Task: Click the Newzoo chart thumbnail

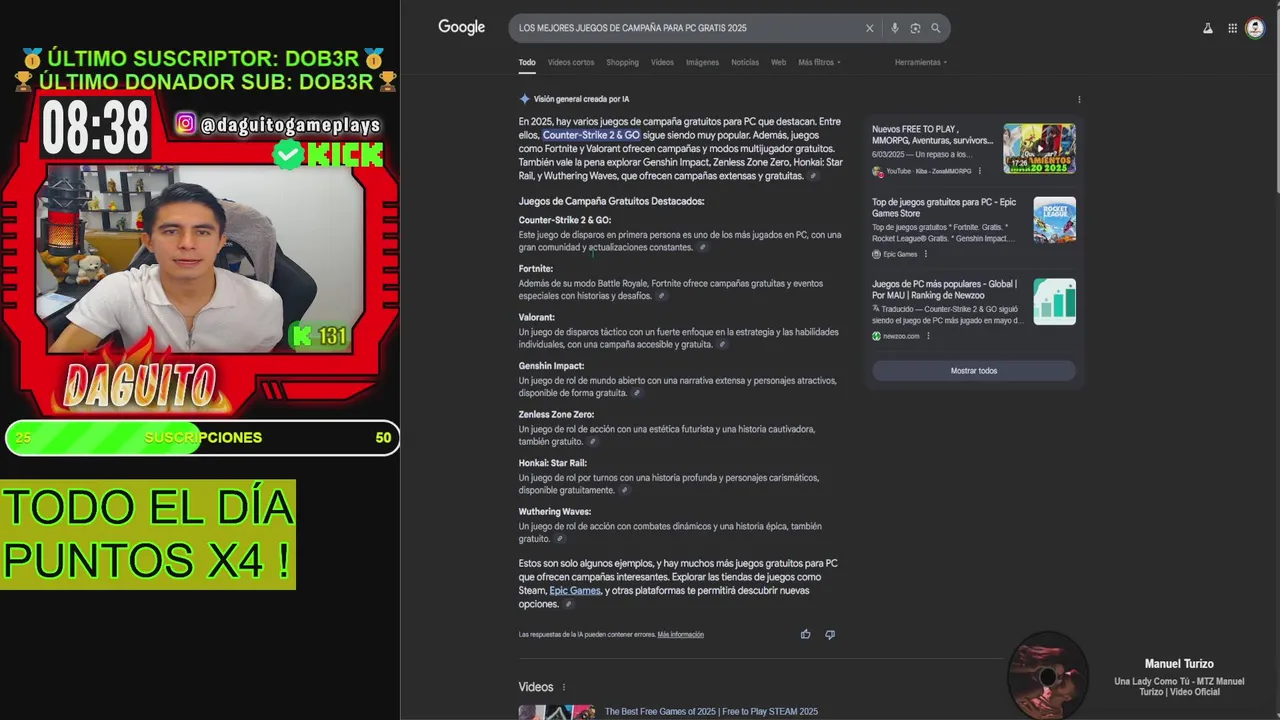Action: pos(1054,301)
